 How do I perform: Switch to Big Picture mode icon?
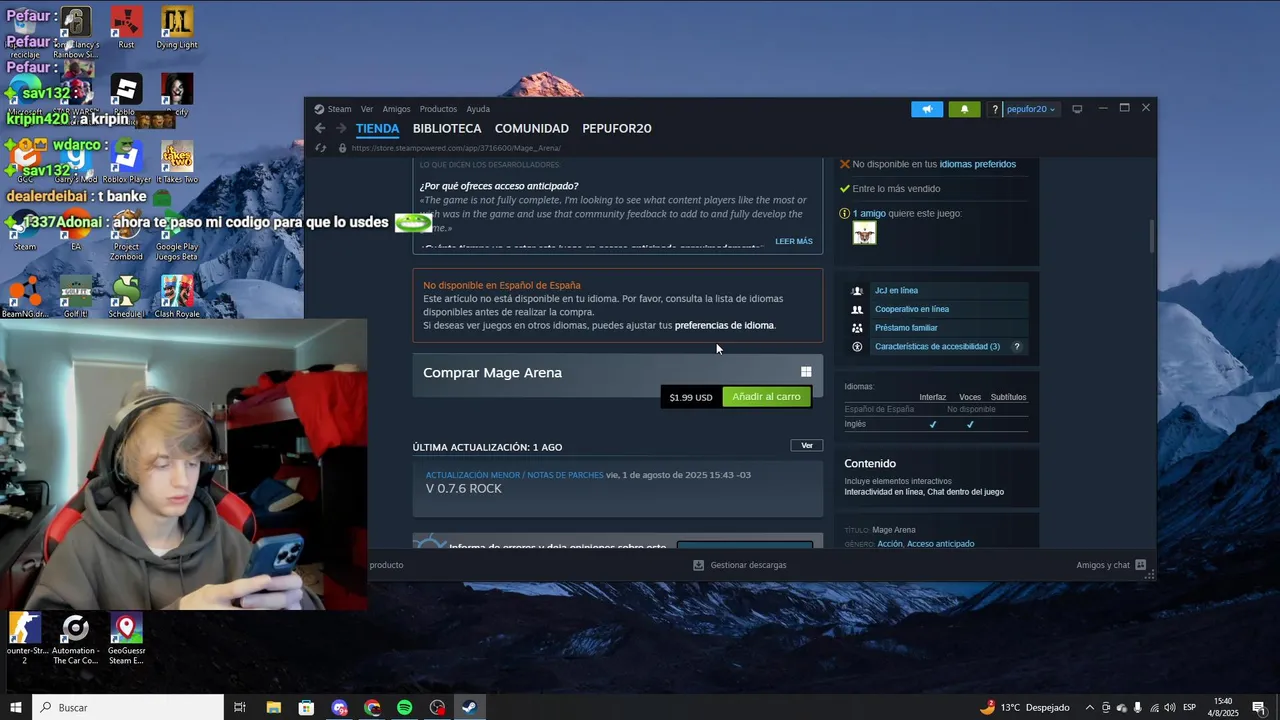coord(1077,109)
